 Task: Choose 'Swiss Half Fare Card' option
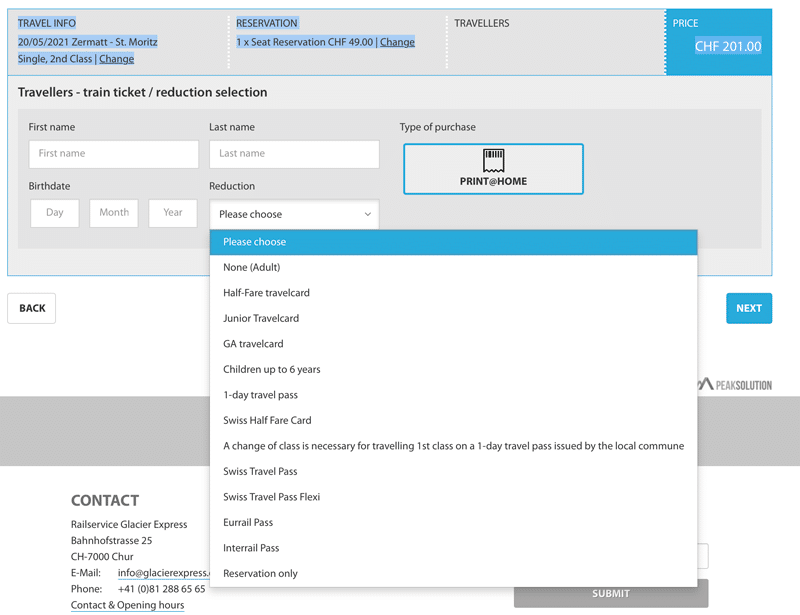453,421
